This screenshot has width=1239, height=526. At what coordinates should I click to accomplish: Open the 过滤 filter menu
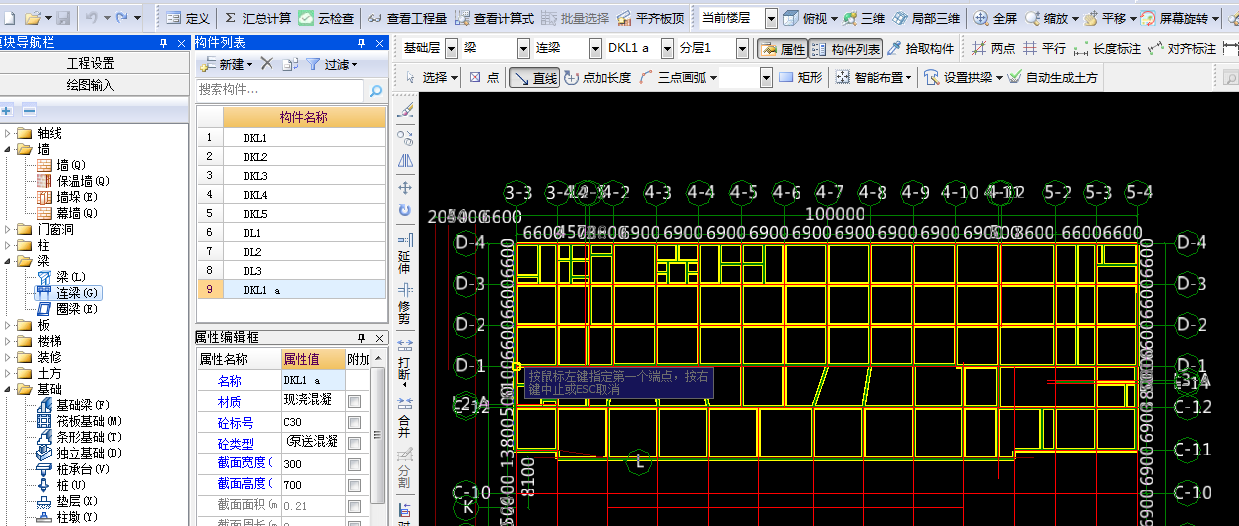tap(333, 64)
